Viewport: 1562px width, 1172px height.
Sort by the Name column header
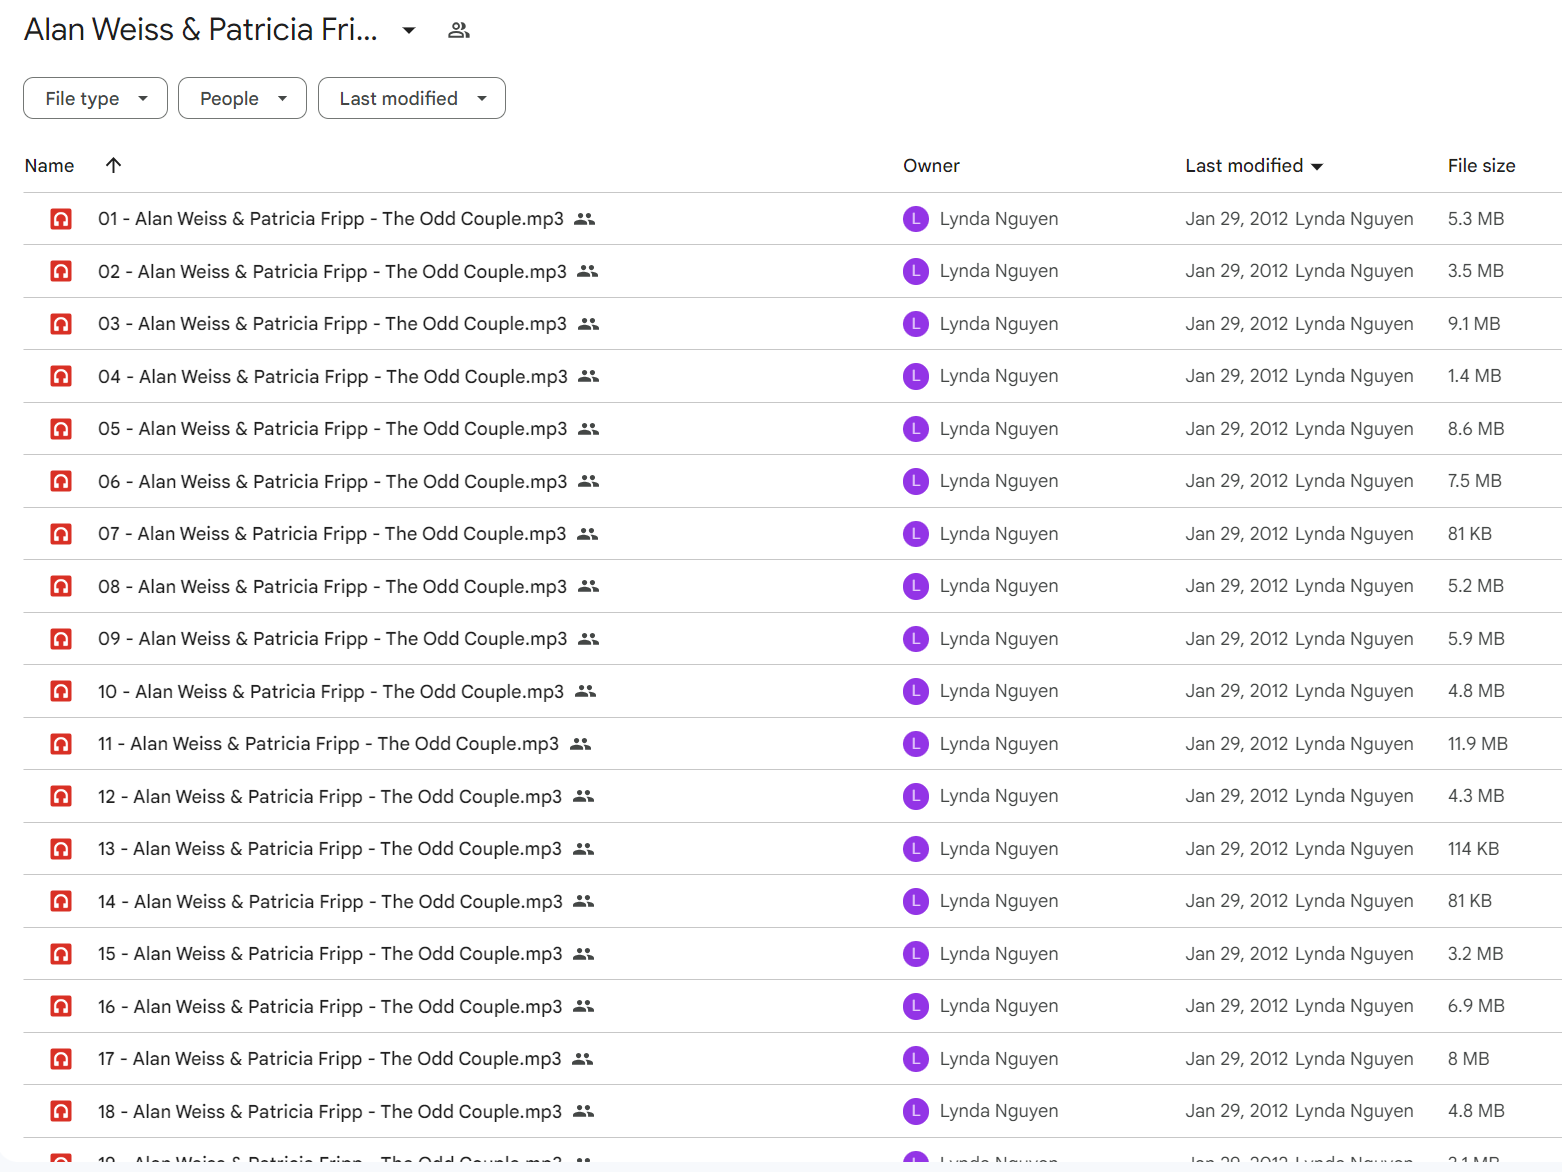pyautogui.click(x=49, y=166)
